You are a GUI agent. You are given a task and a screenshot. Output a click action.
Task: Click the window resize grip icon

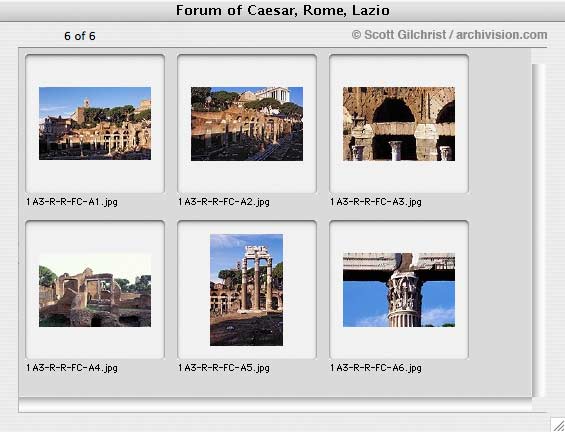(558, 424)
